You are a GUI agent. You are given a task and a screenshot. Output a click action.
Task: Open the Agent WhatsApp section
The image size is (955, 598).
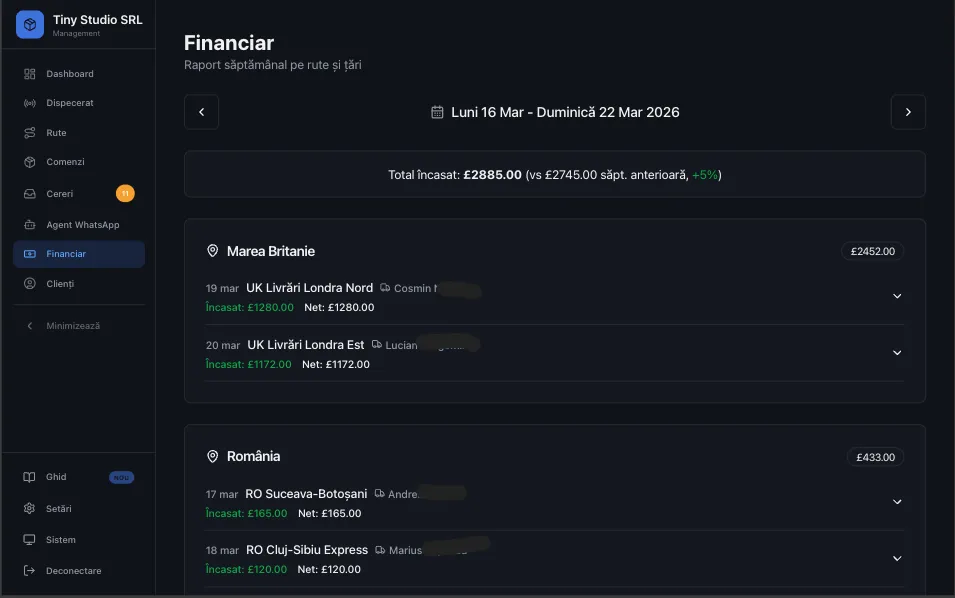(x=81, y=224)
